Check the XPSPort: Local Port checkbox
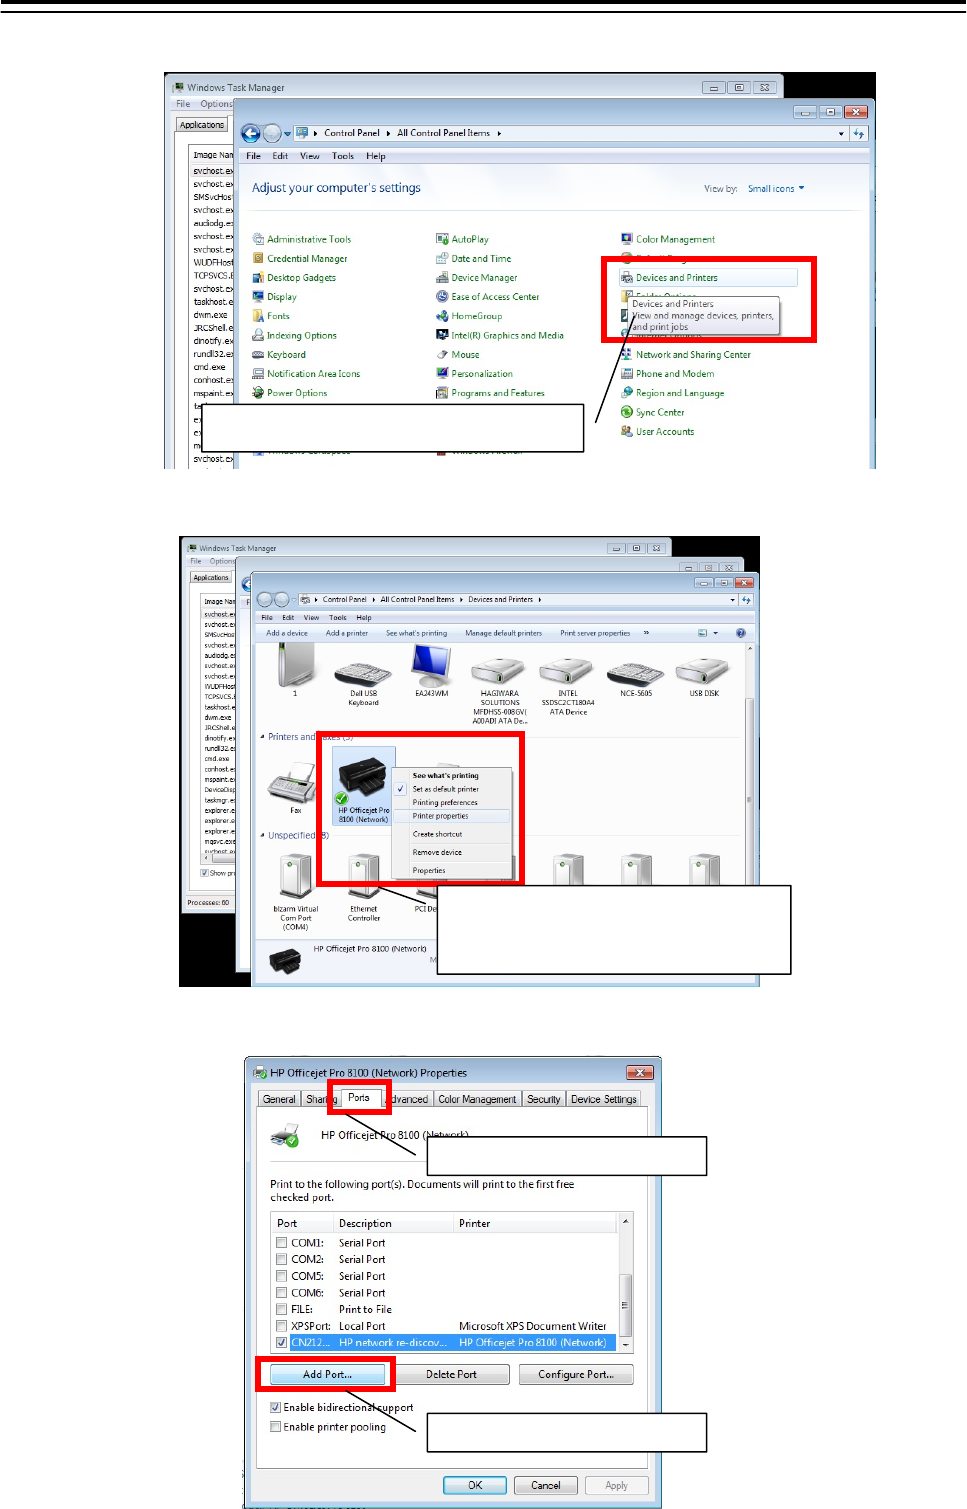967x1509 pixels. click(x=281, y=1326)
